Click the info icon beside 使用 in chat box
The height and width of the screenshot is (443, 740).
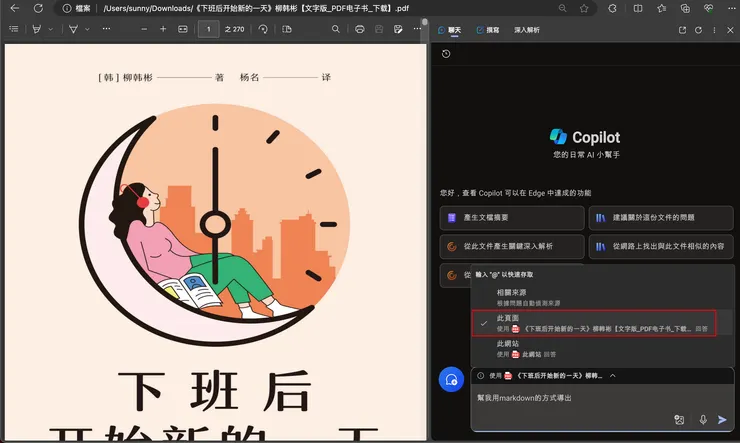coord(480,376)
